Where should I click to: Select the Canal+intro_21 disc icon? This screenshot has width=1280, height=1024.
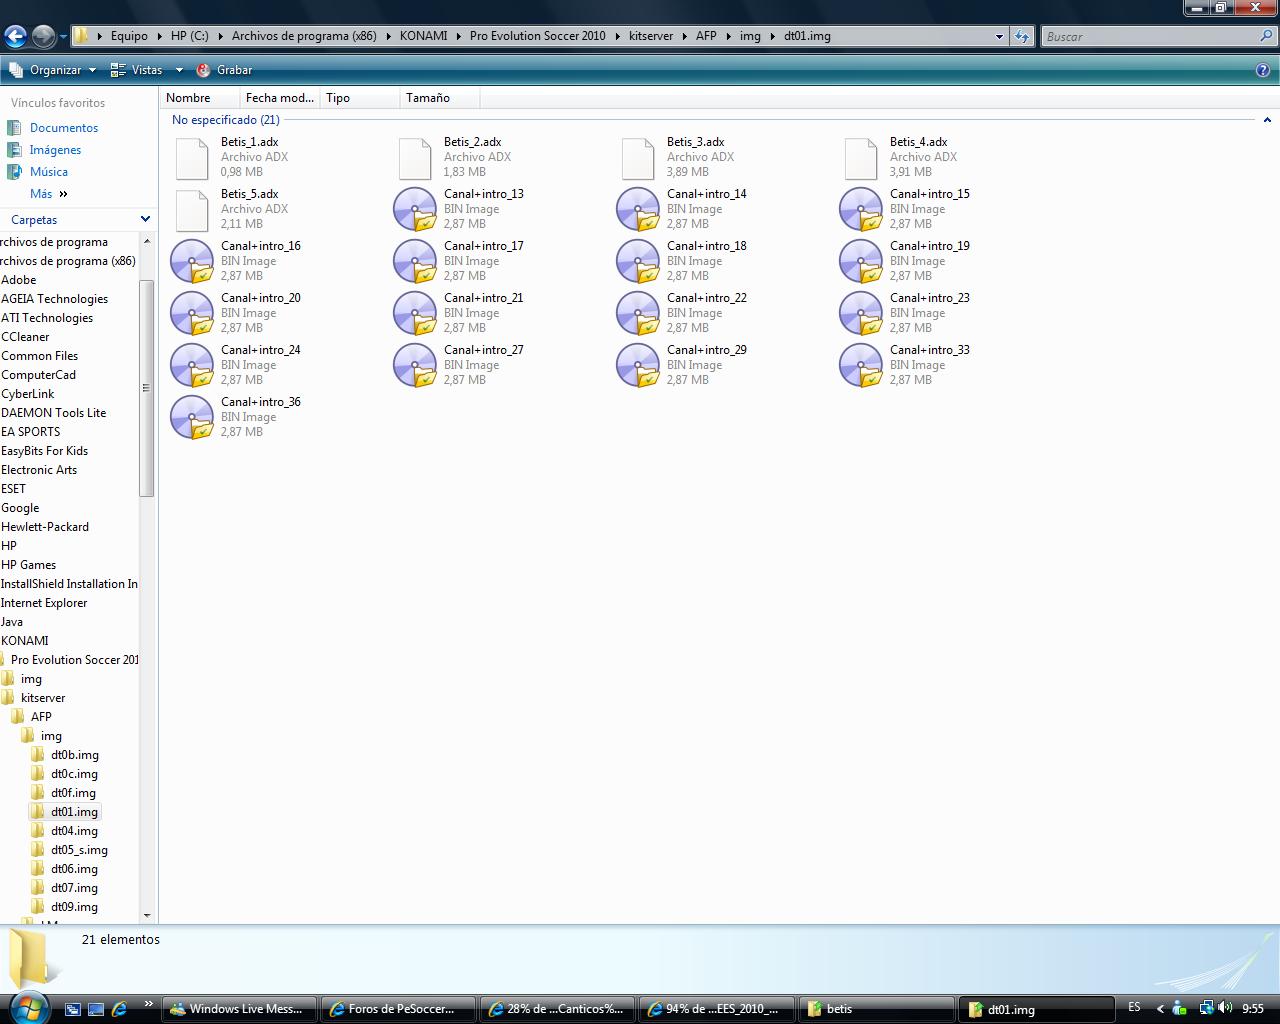(x=414, y=313)
